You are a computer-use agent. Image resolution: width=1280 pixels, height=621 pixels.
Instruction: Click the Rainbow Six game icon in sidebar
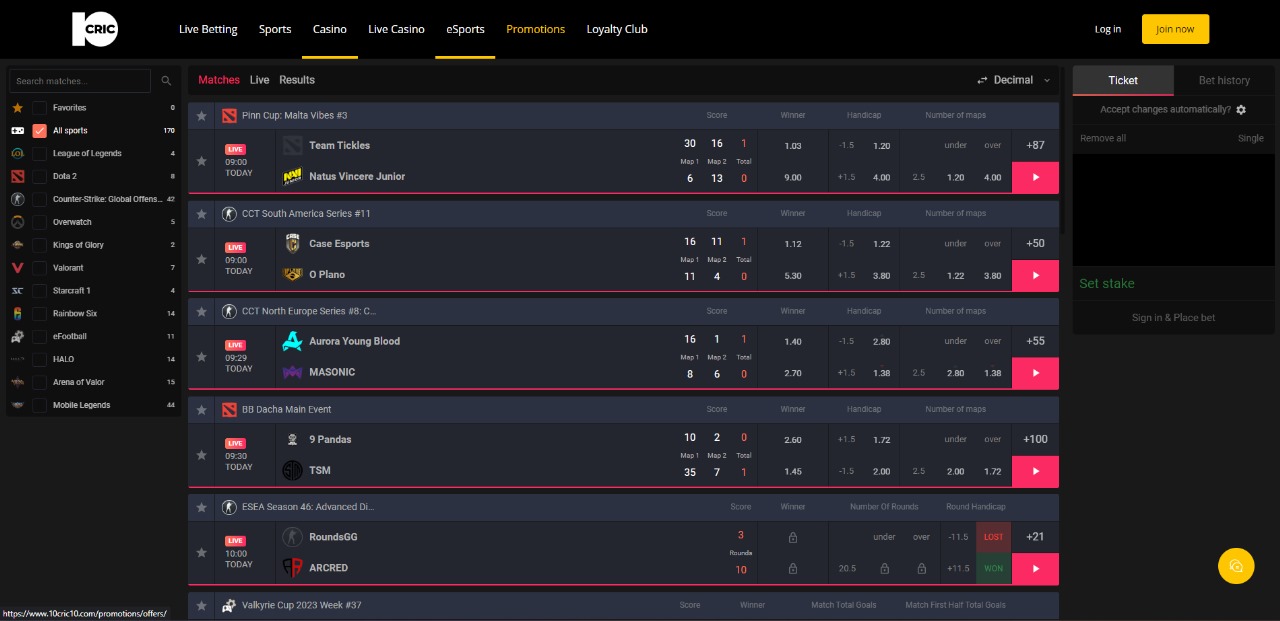coord(17,313)
